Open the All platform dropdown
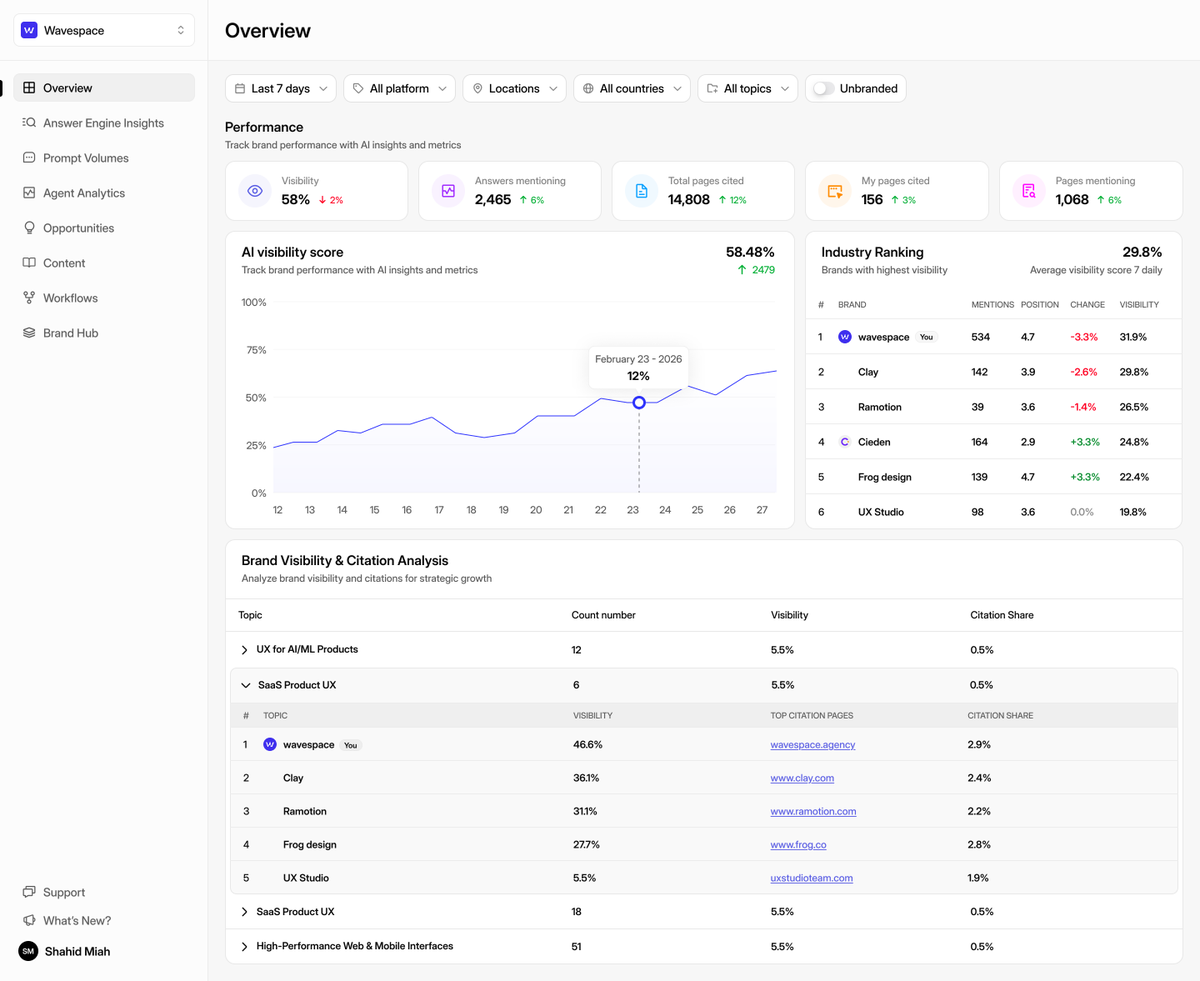The image size is (1200, 981). click(400, 89)
